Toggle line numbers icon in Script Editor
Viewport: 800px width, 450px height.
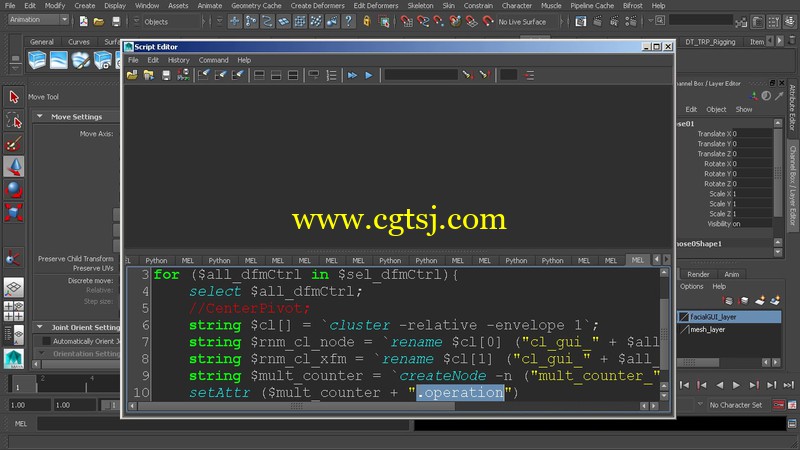[331, 76]
